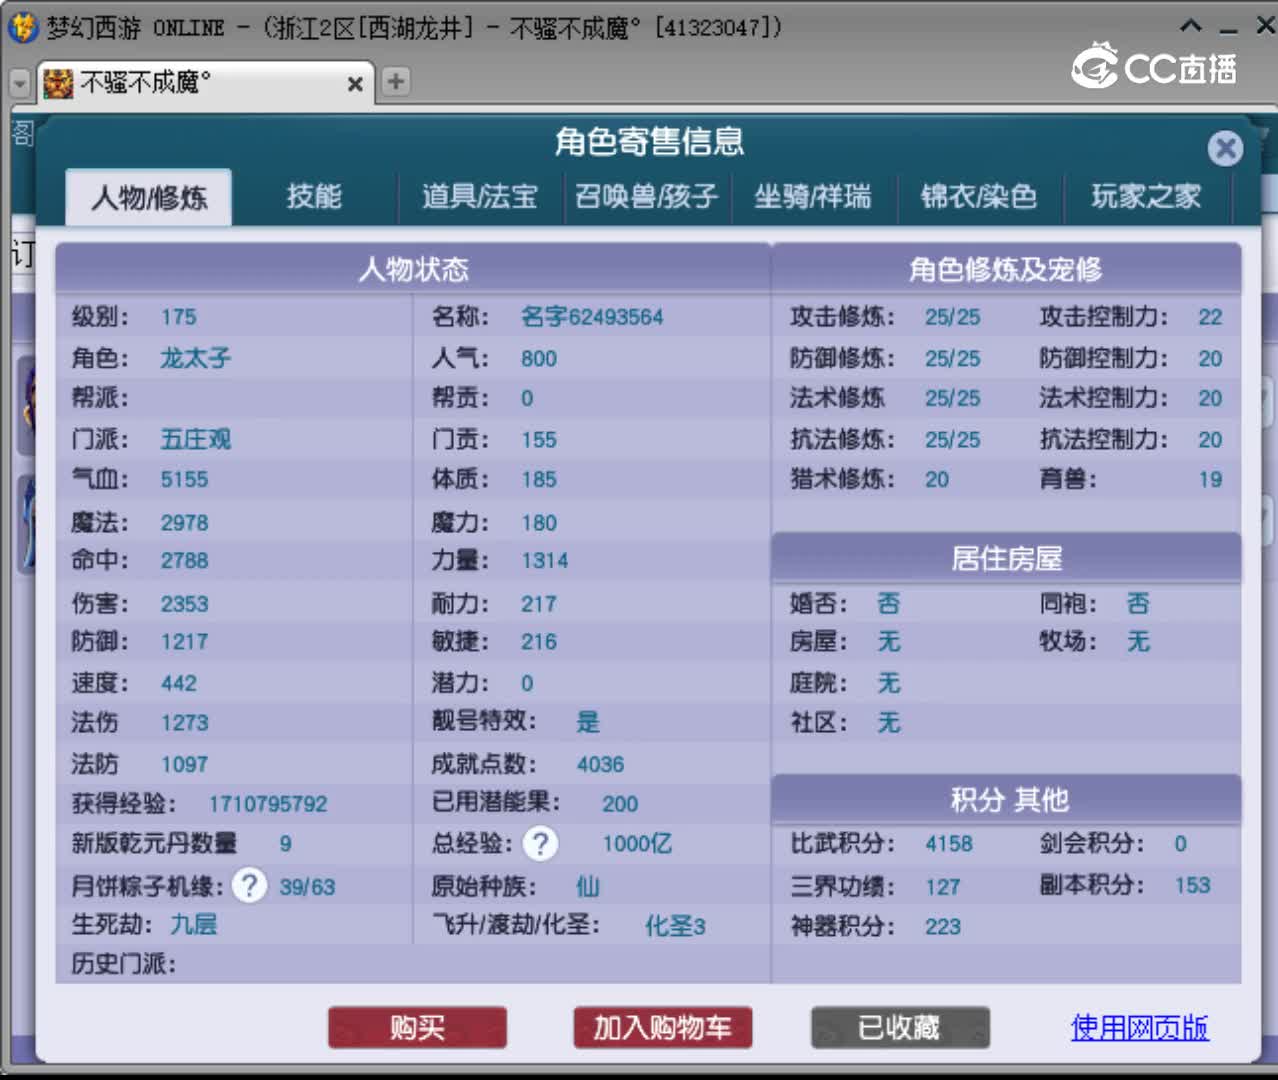Click the 副本积分 value 153
The width and height of the screenshot is (1278, 1080).
pos(1192,885)
